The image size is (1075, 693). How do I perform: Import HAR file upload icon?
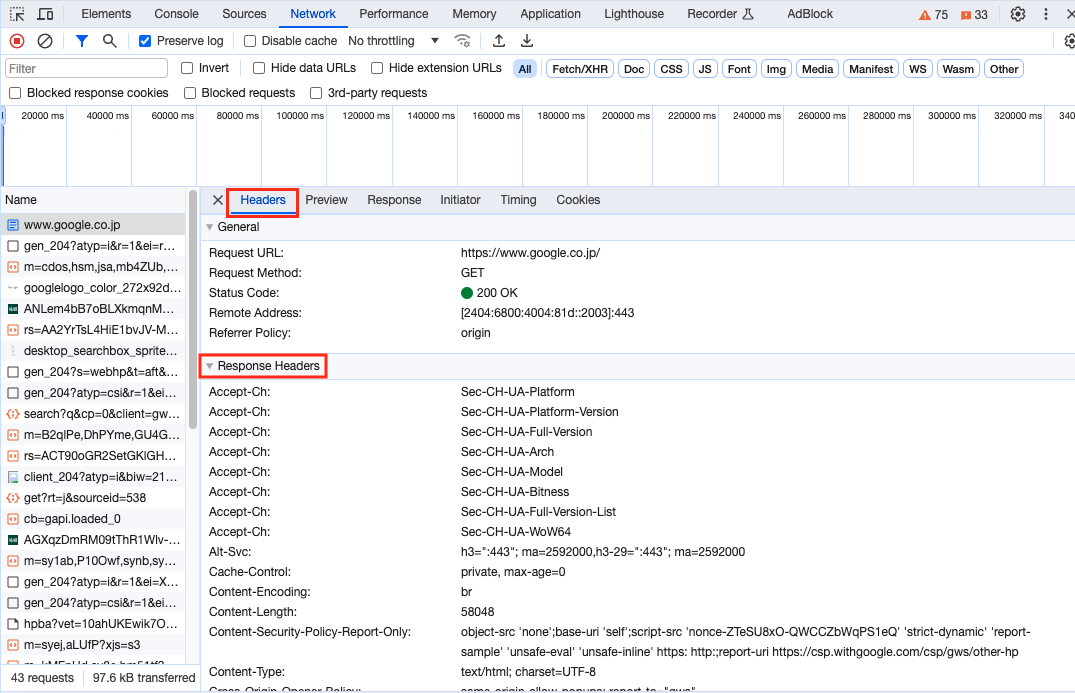point(499,41)
